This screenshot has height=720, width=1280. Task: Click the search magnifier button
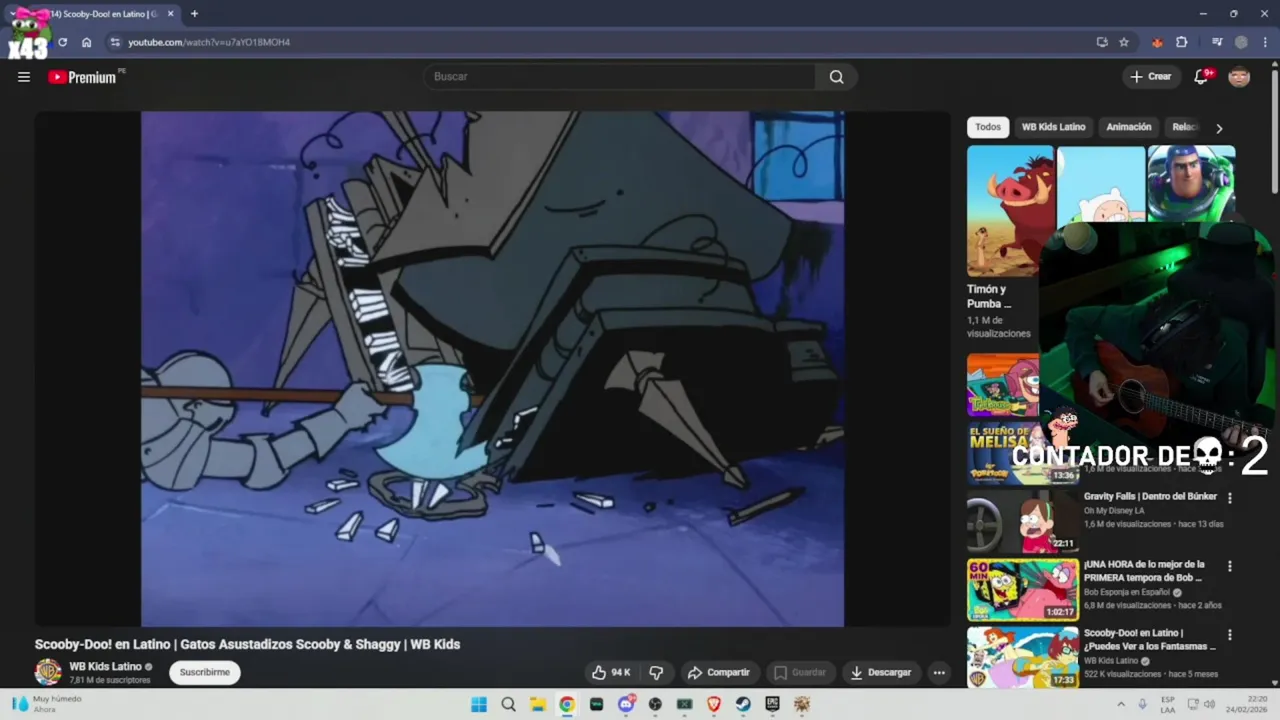click(x=836, y=77)
